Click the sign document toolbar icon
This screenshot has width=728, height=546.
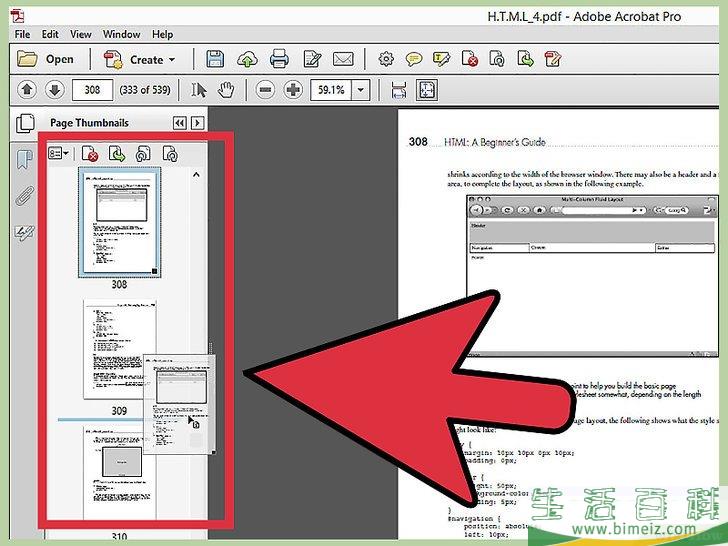click(x=553, y=59)
